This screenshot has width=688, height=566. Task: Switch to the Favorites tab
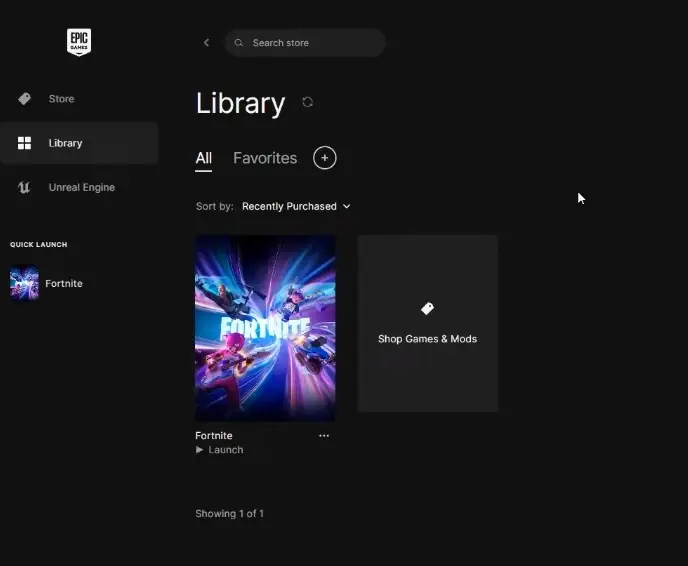[265, 158]
